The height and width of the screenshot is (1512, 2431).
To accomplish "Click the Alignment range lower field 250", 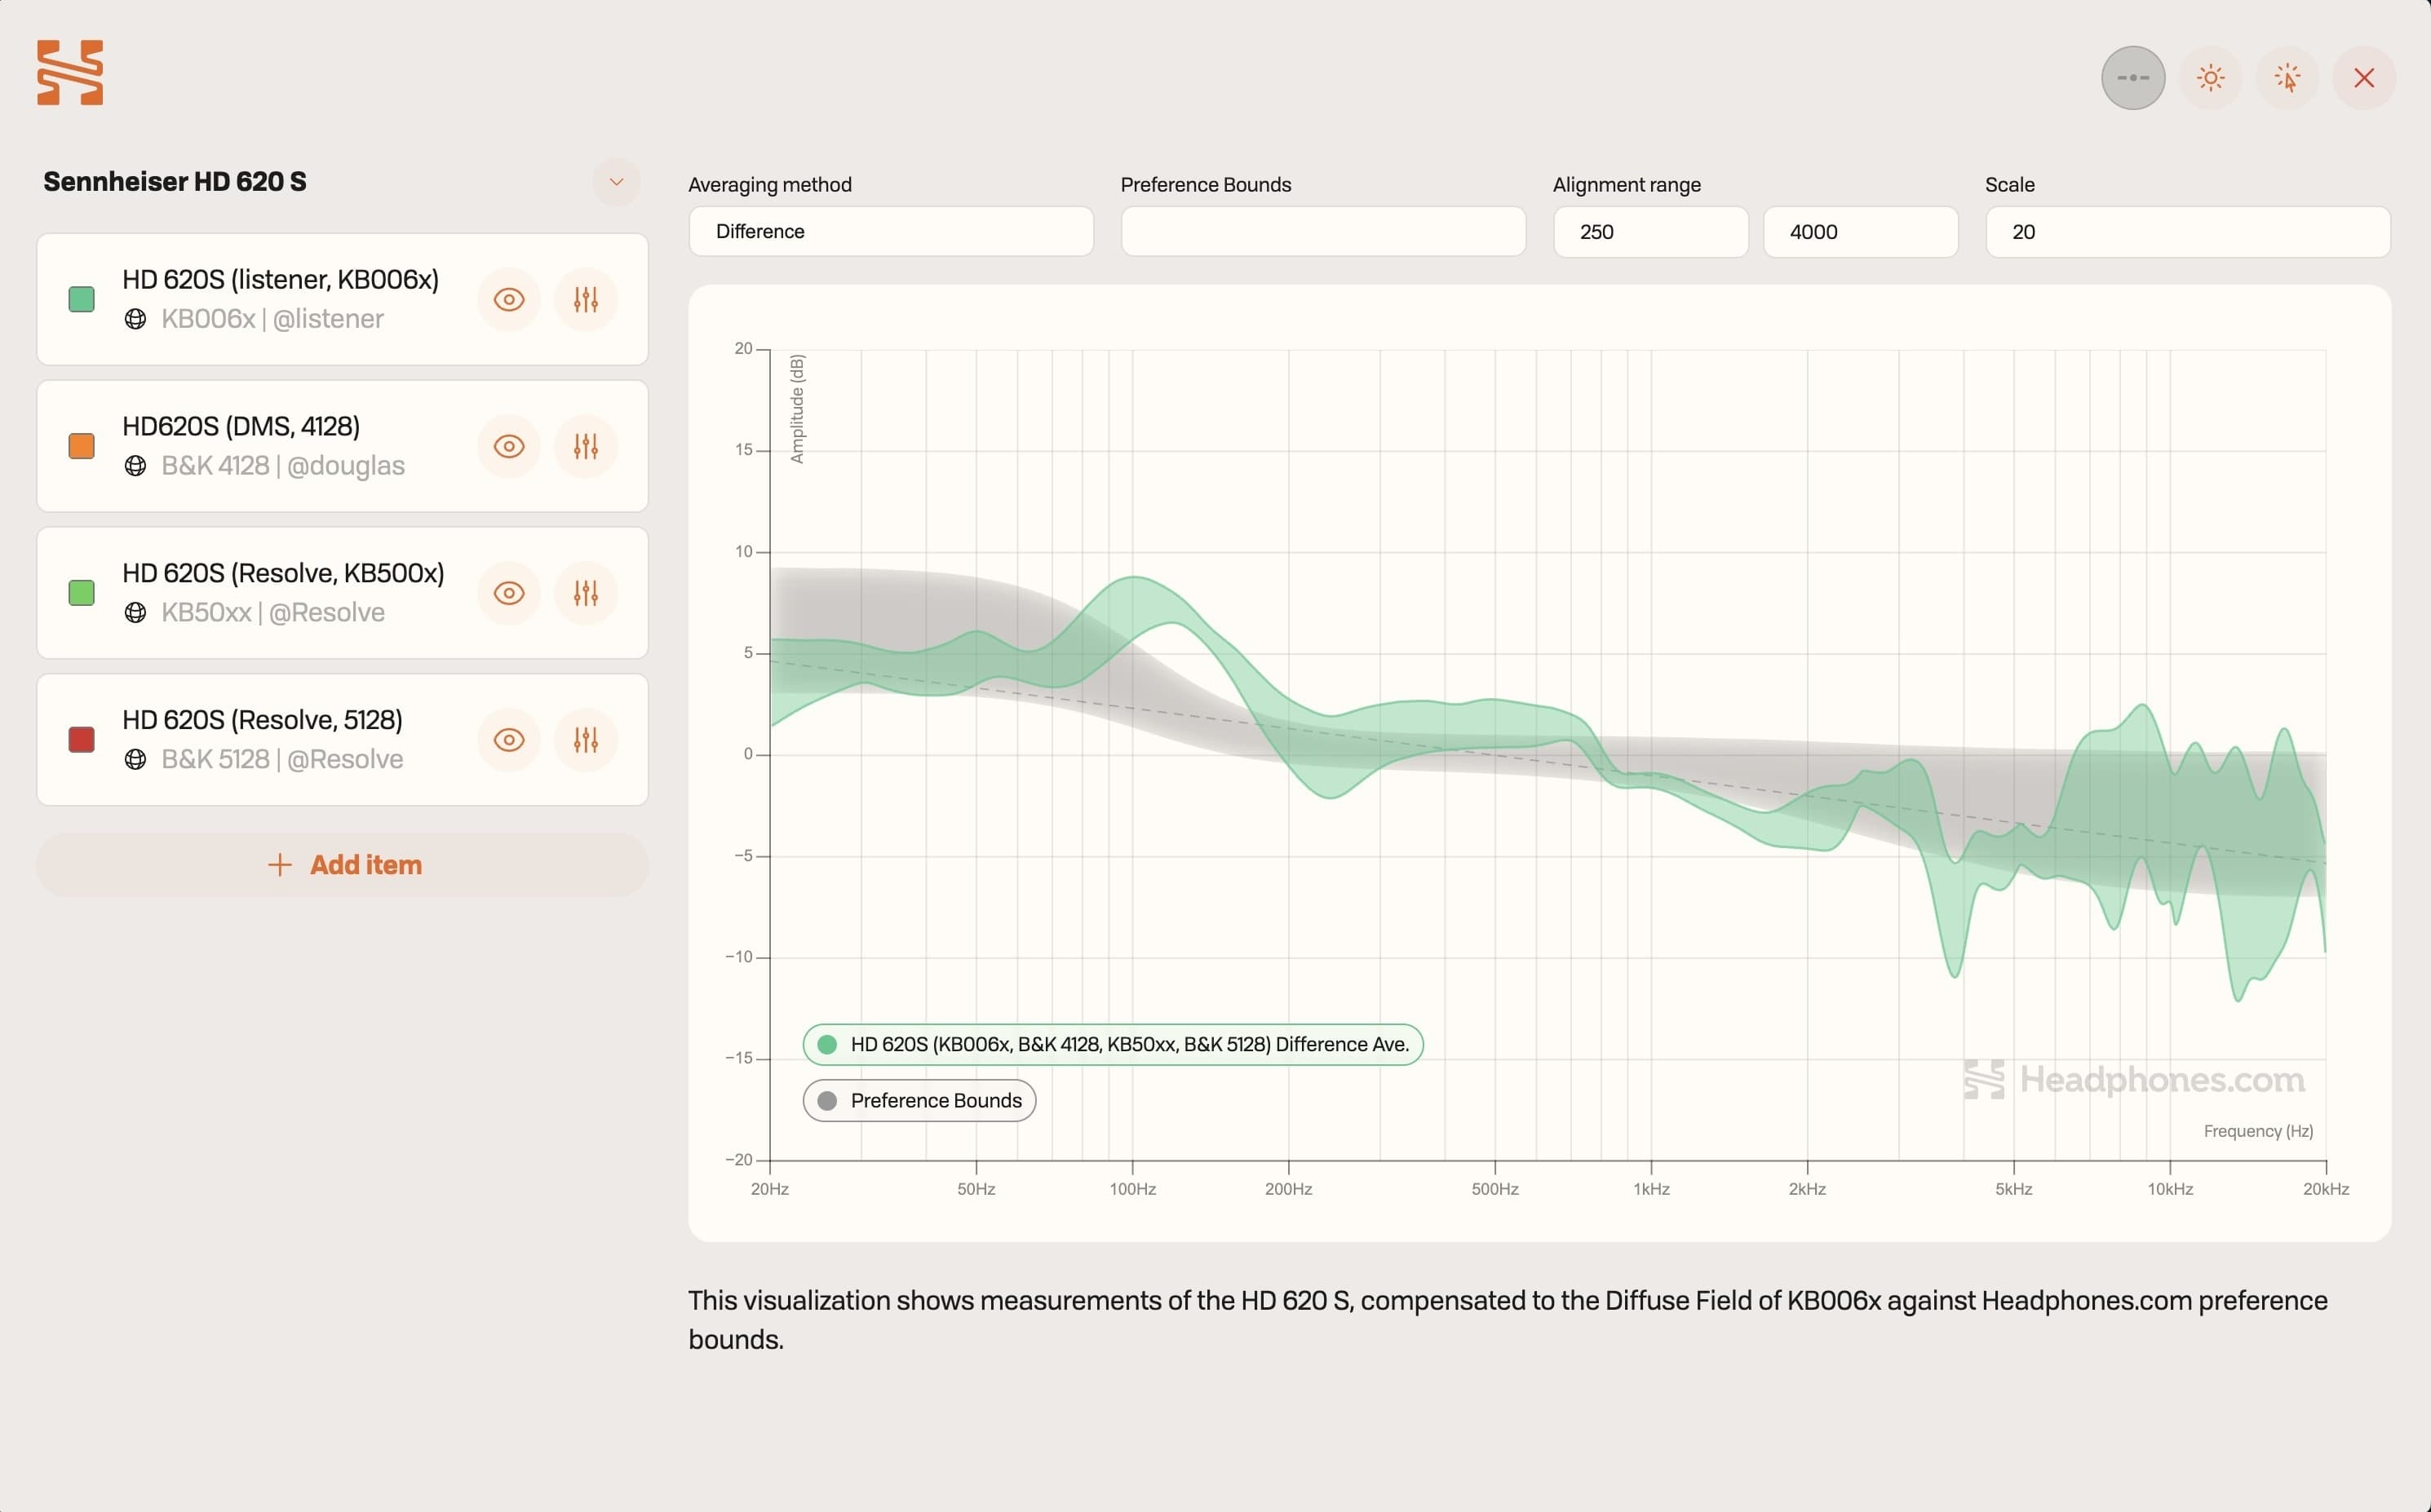I will [x=1650, y=232].
